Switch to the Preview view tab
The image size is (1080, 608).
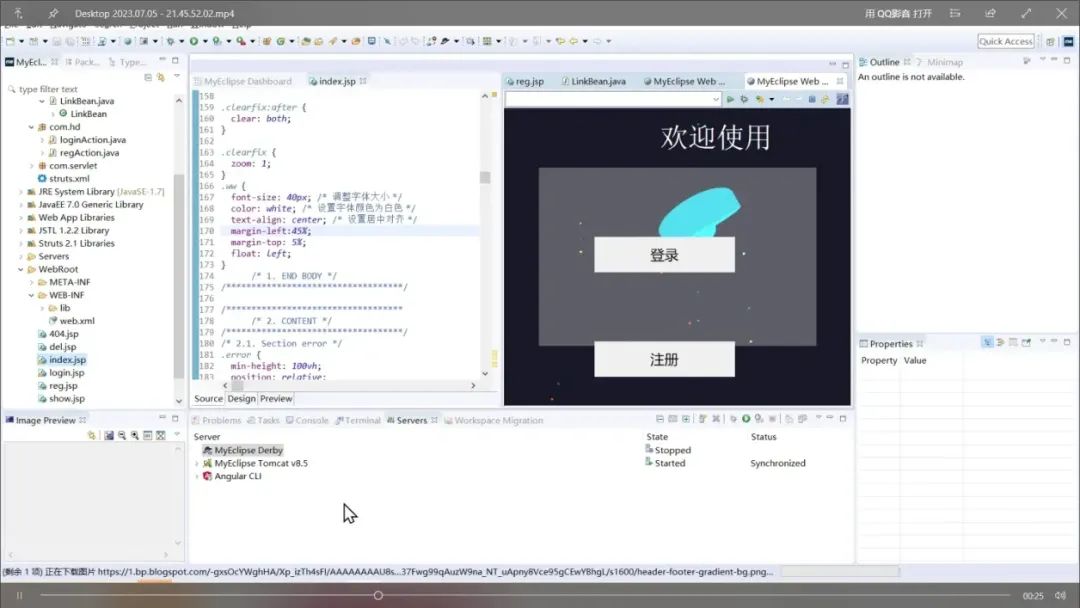coord(276,399)
